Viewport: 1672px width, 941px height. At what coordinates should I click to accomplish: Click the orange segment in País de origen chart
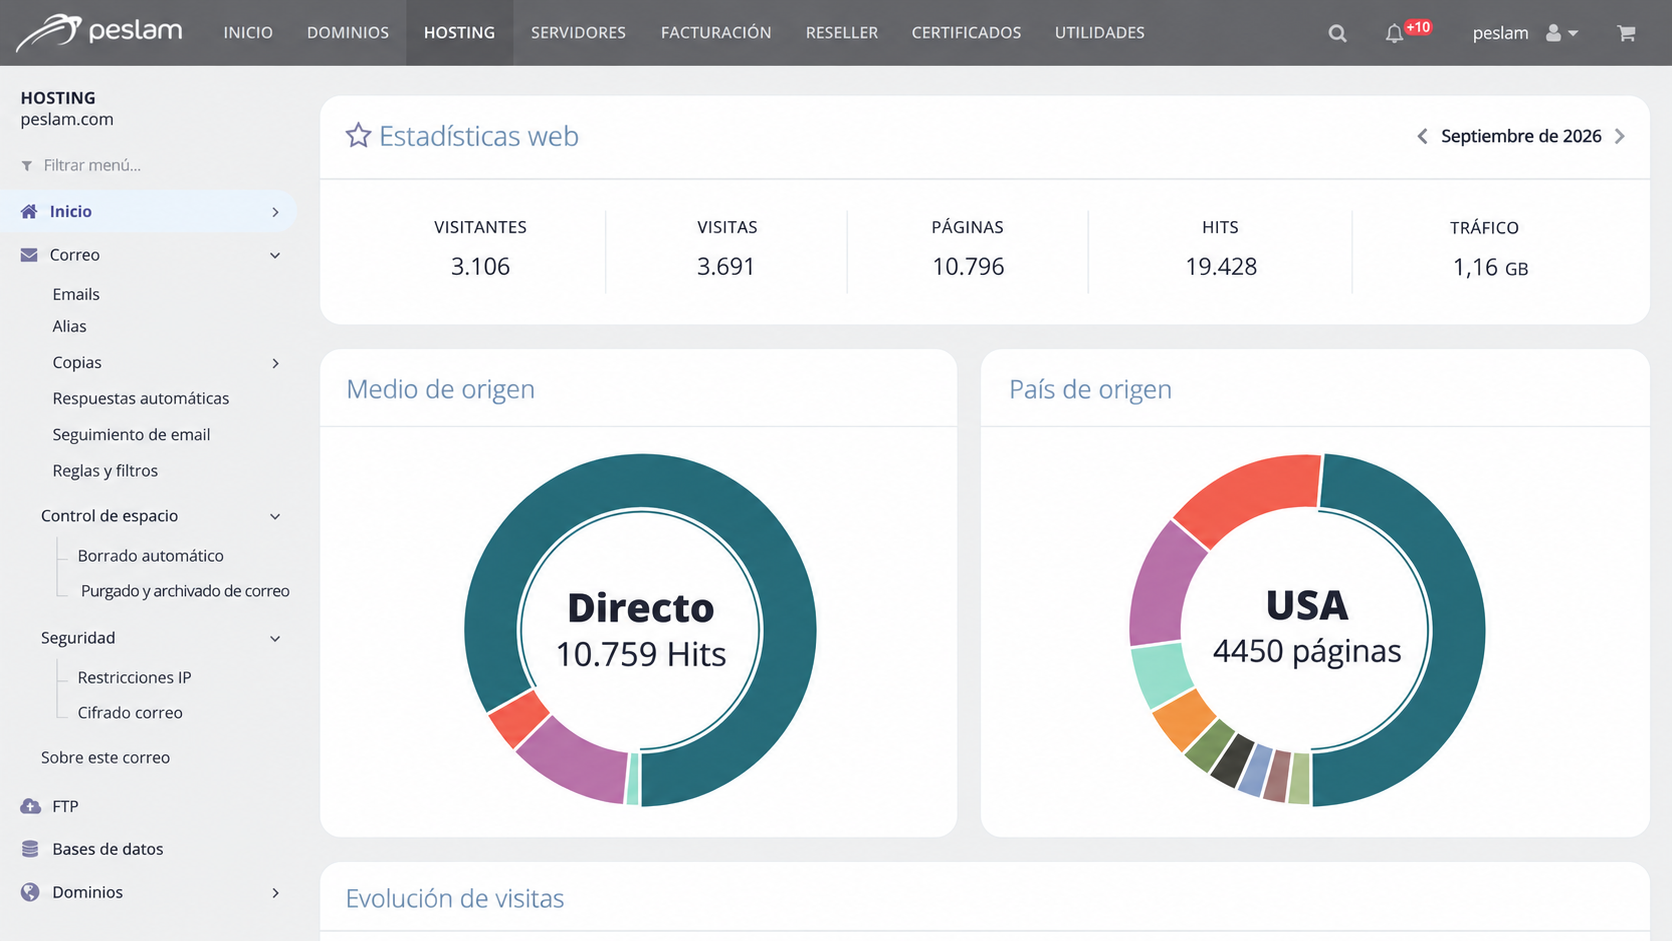click(1183, 720)
